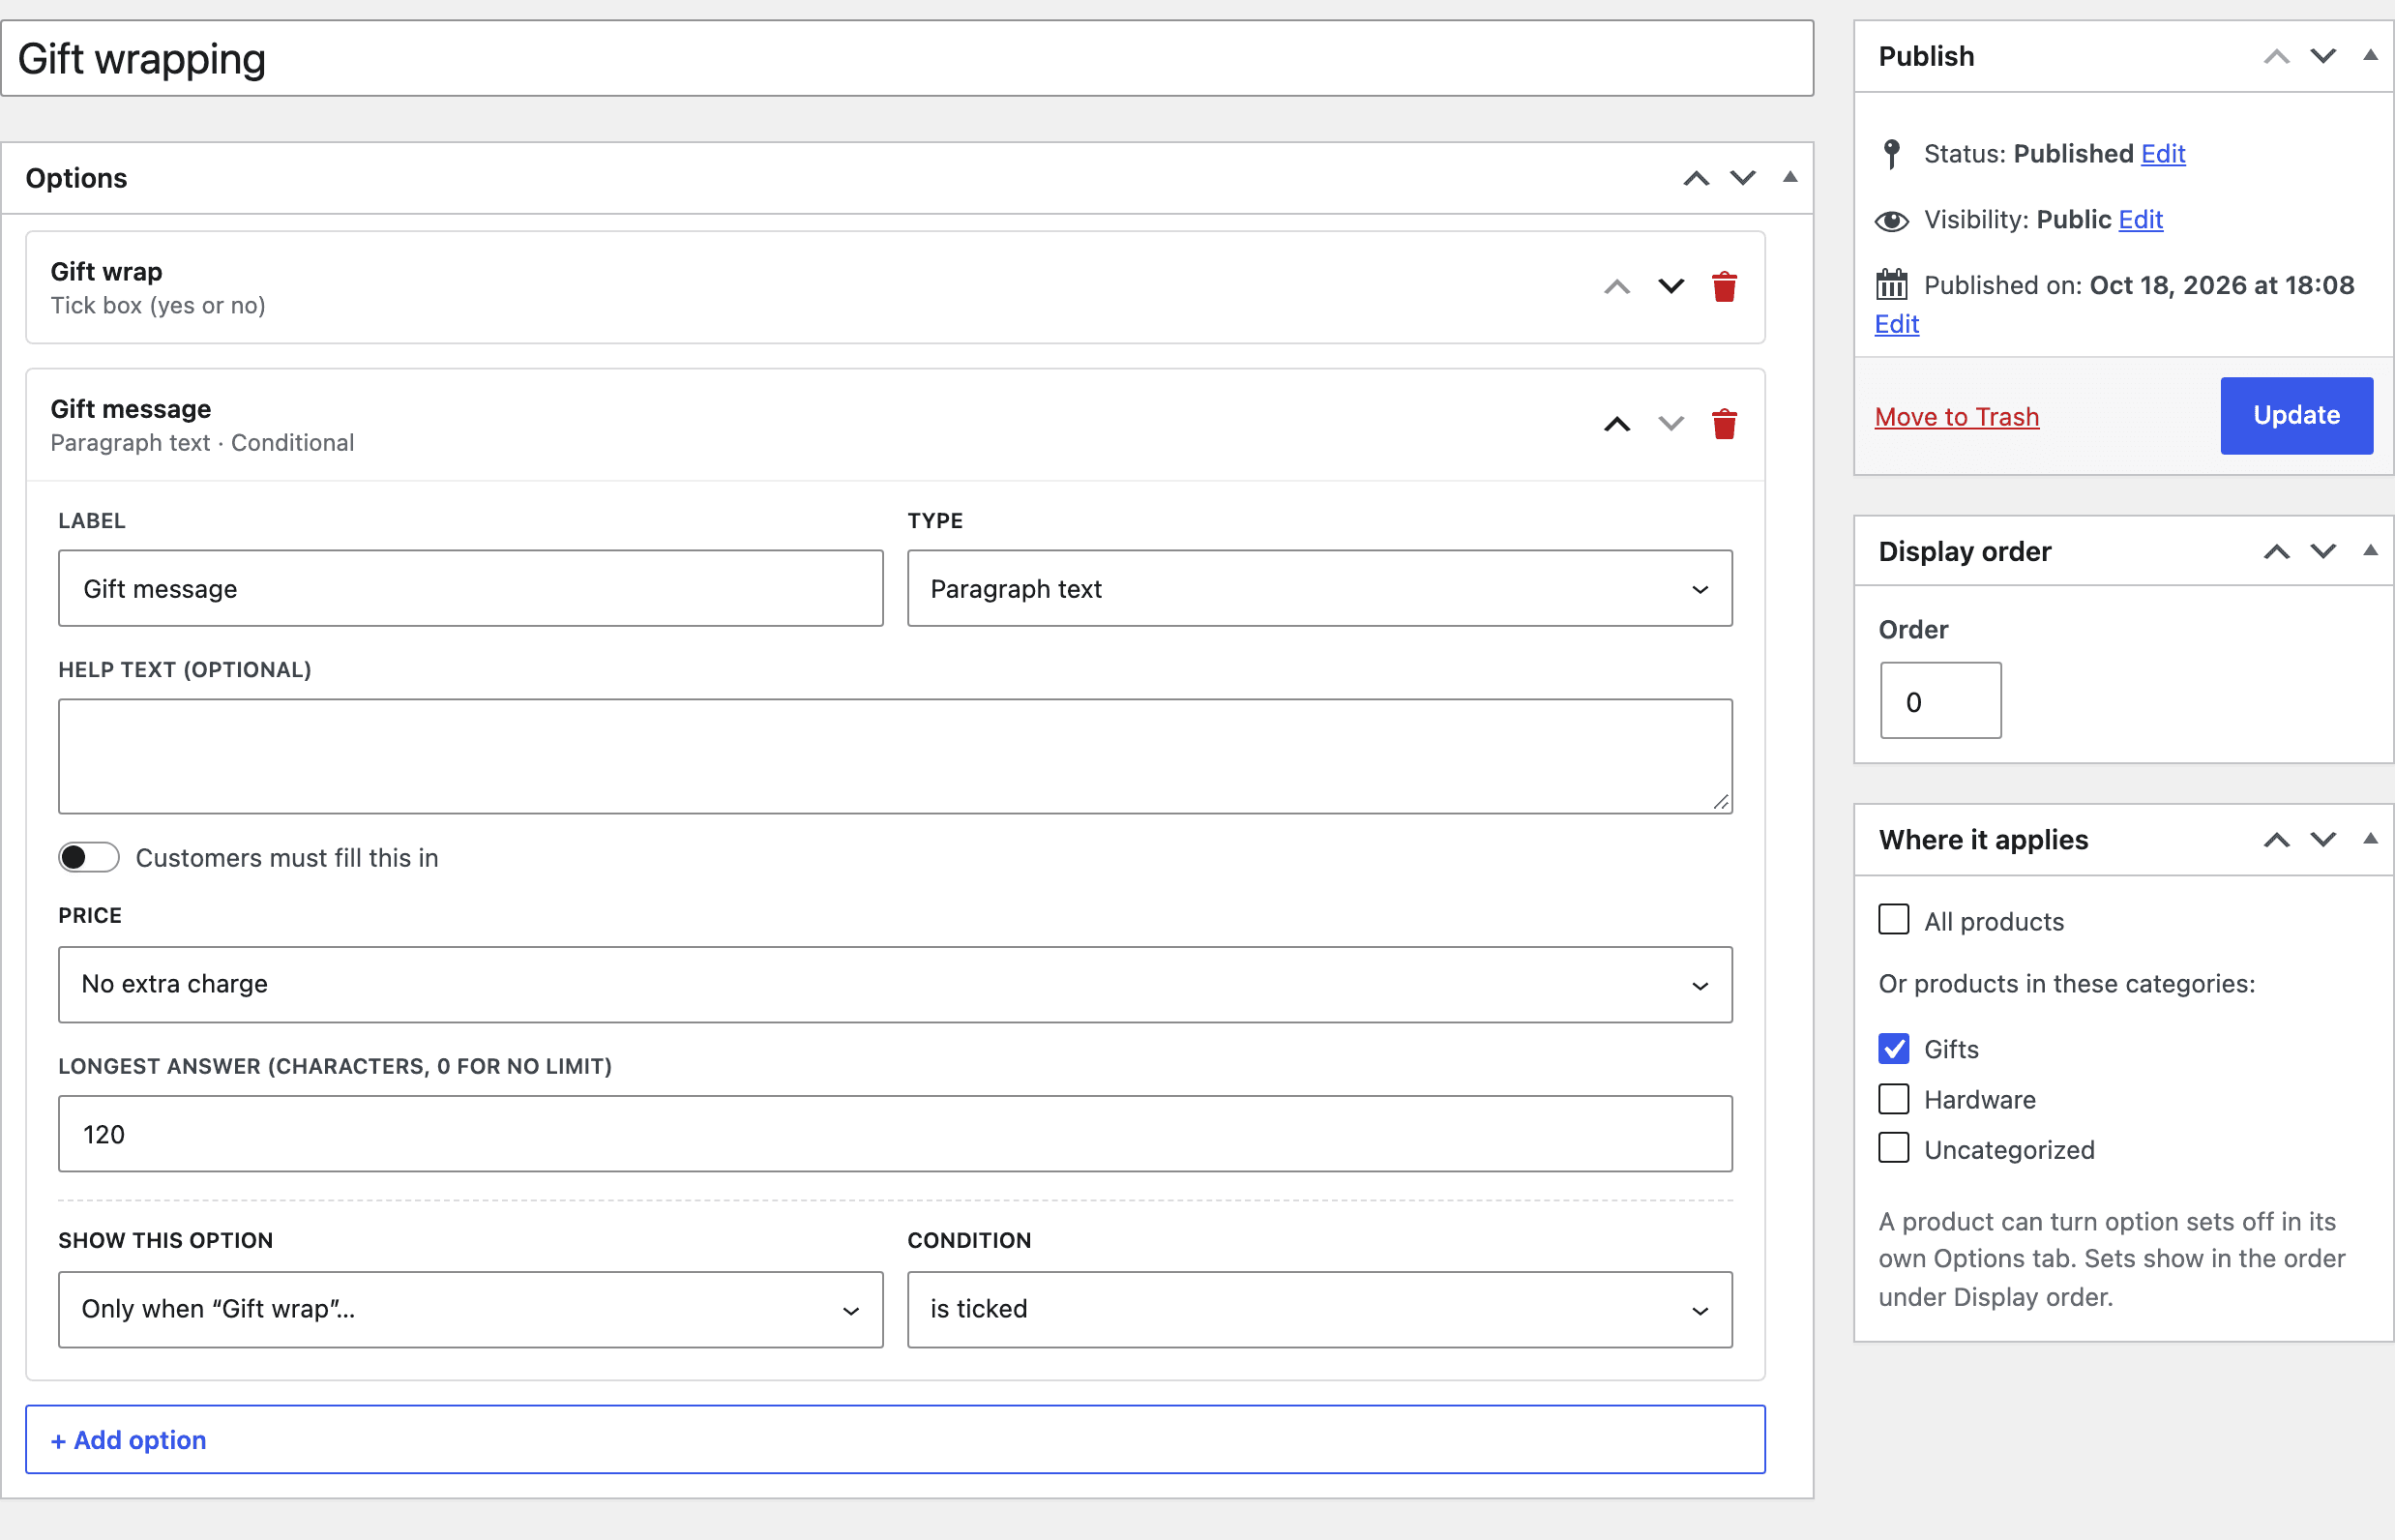Delete the Gift wrap option
The height and width of the screenshot is (1540, 2395).
pos(1724,287)
